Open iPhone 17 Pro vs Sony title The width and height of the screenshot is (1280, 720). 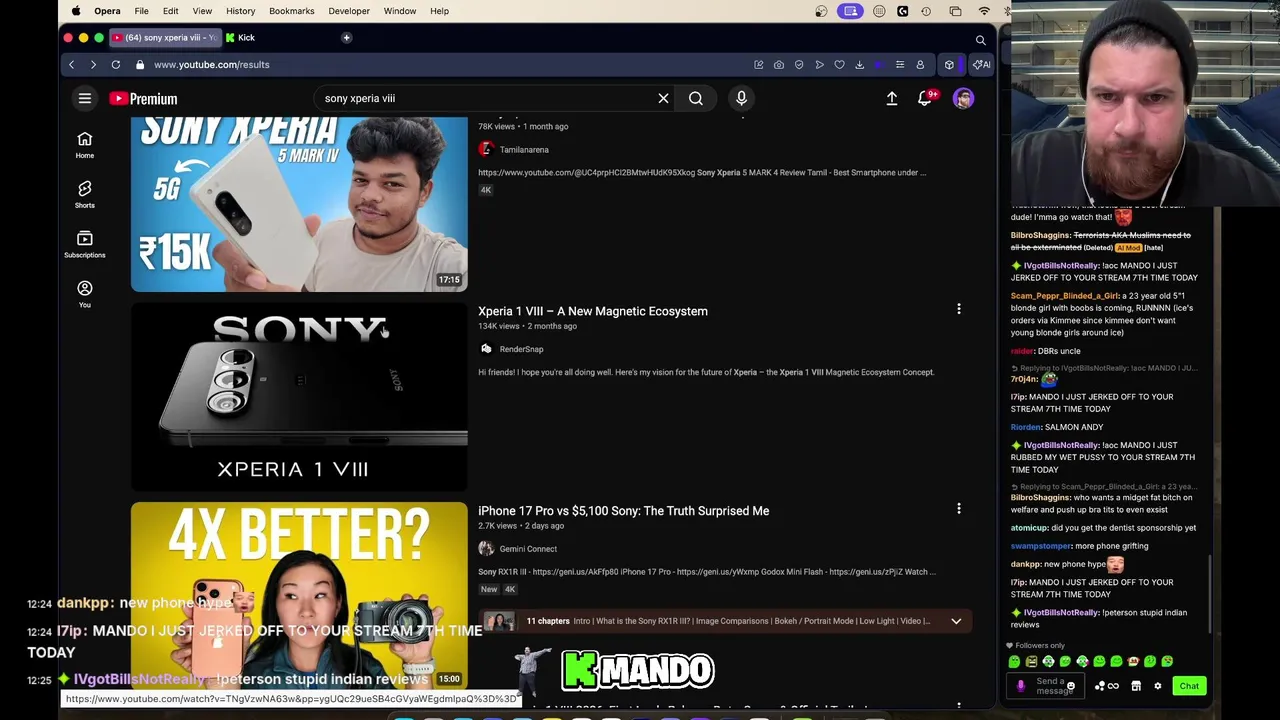624,511
